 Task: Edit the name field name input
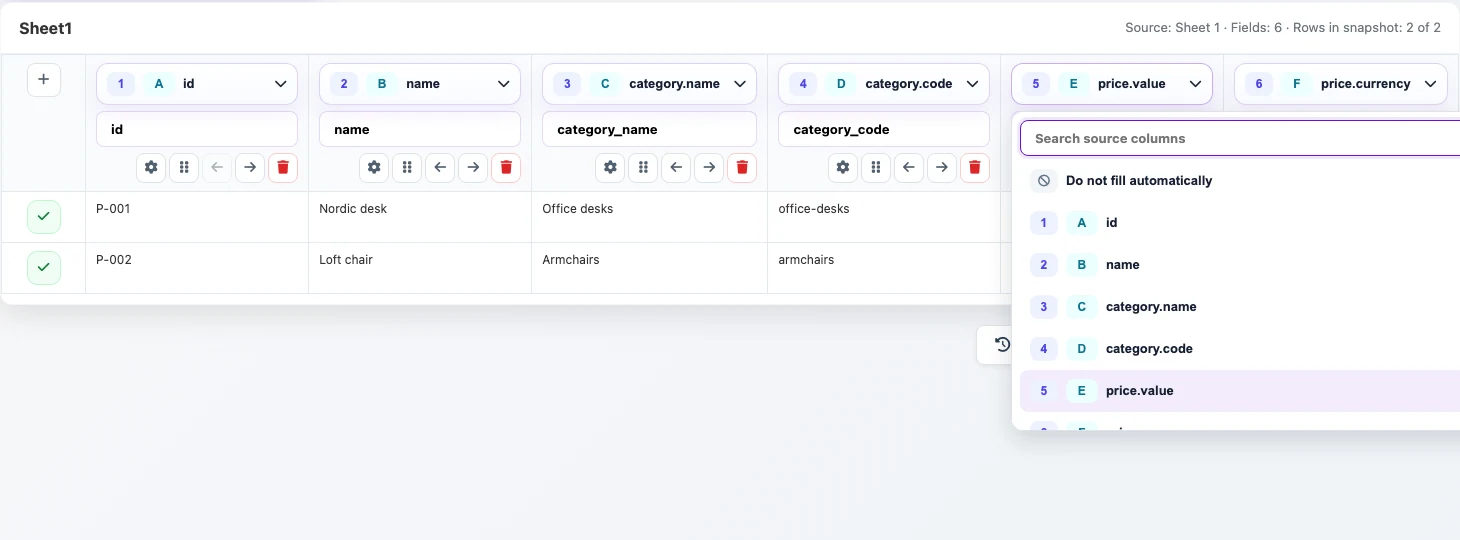click(x=420, y=129)
